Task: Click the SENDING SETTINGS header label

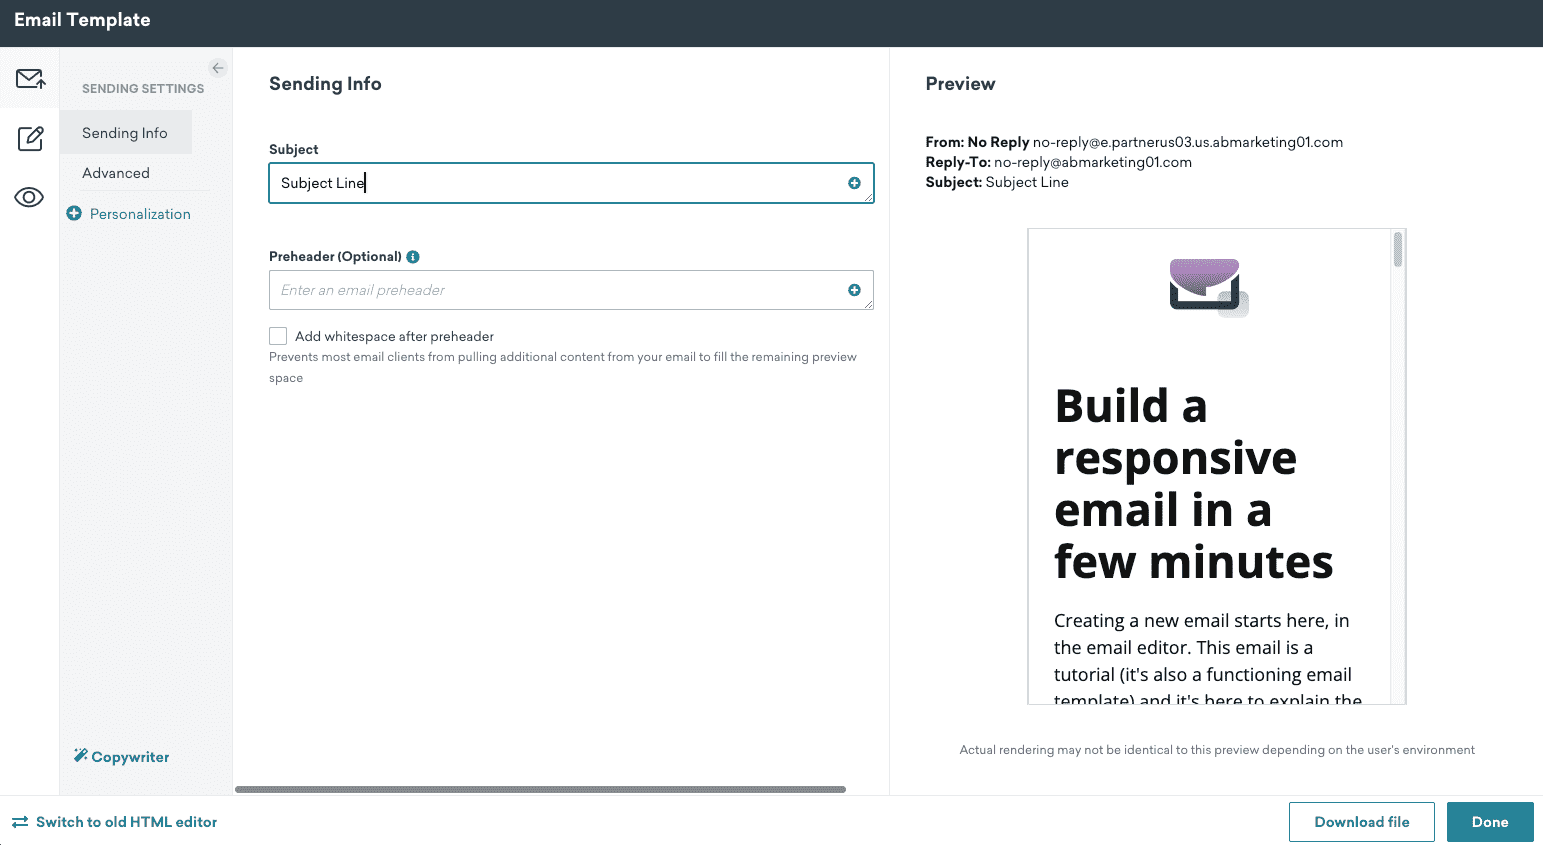Action: [x=143, y=89]
